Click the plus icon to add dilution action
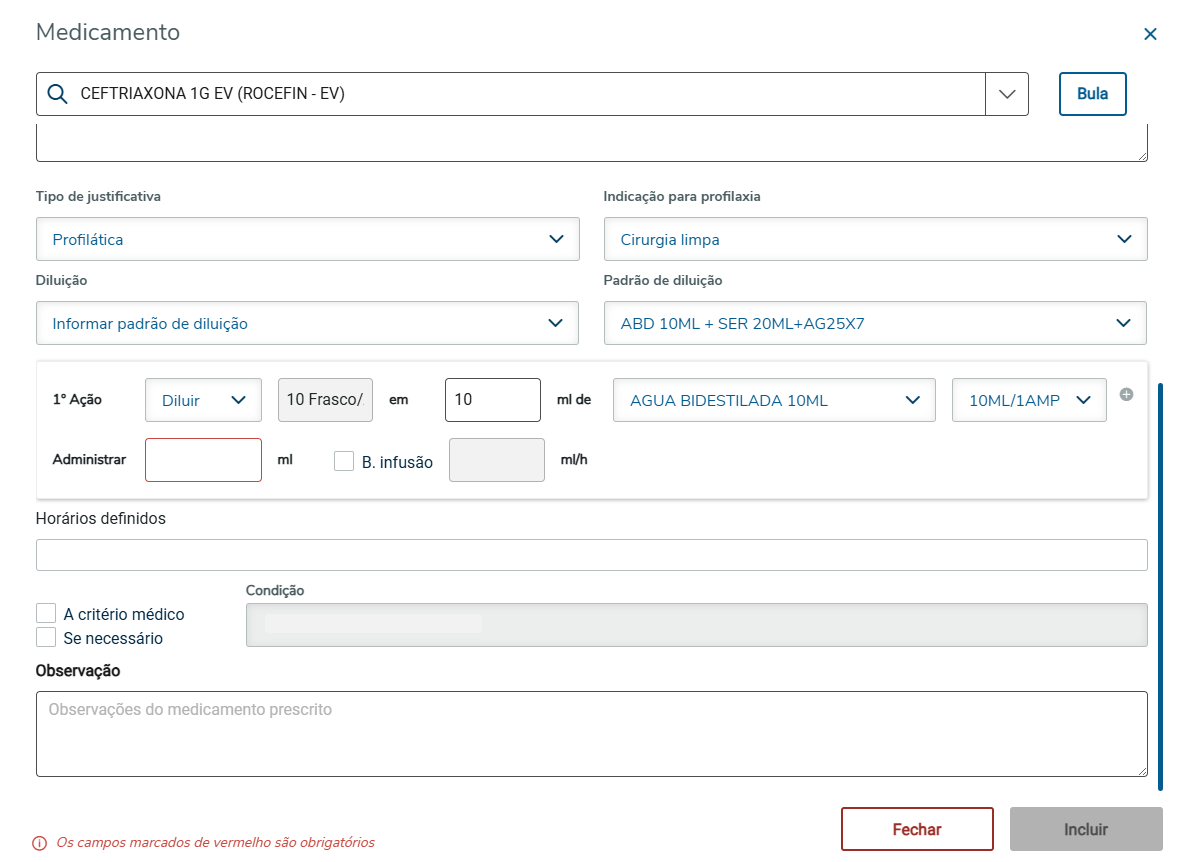This screenshot has width=1192, height=862. coord(1126,395)
